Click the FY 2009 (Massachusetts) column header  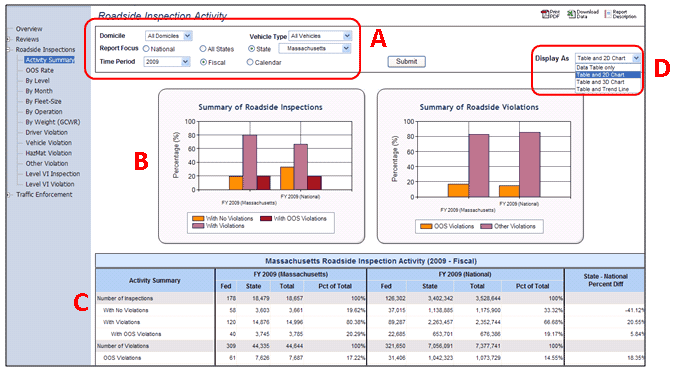(x=291, y=274)
